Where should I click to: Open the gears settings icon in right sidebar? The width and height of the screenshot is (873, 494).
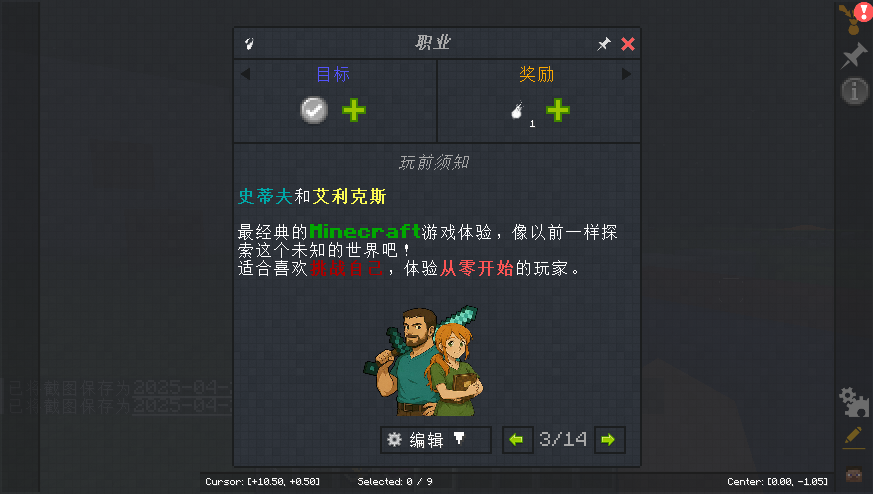pos(854,402)
